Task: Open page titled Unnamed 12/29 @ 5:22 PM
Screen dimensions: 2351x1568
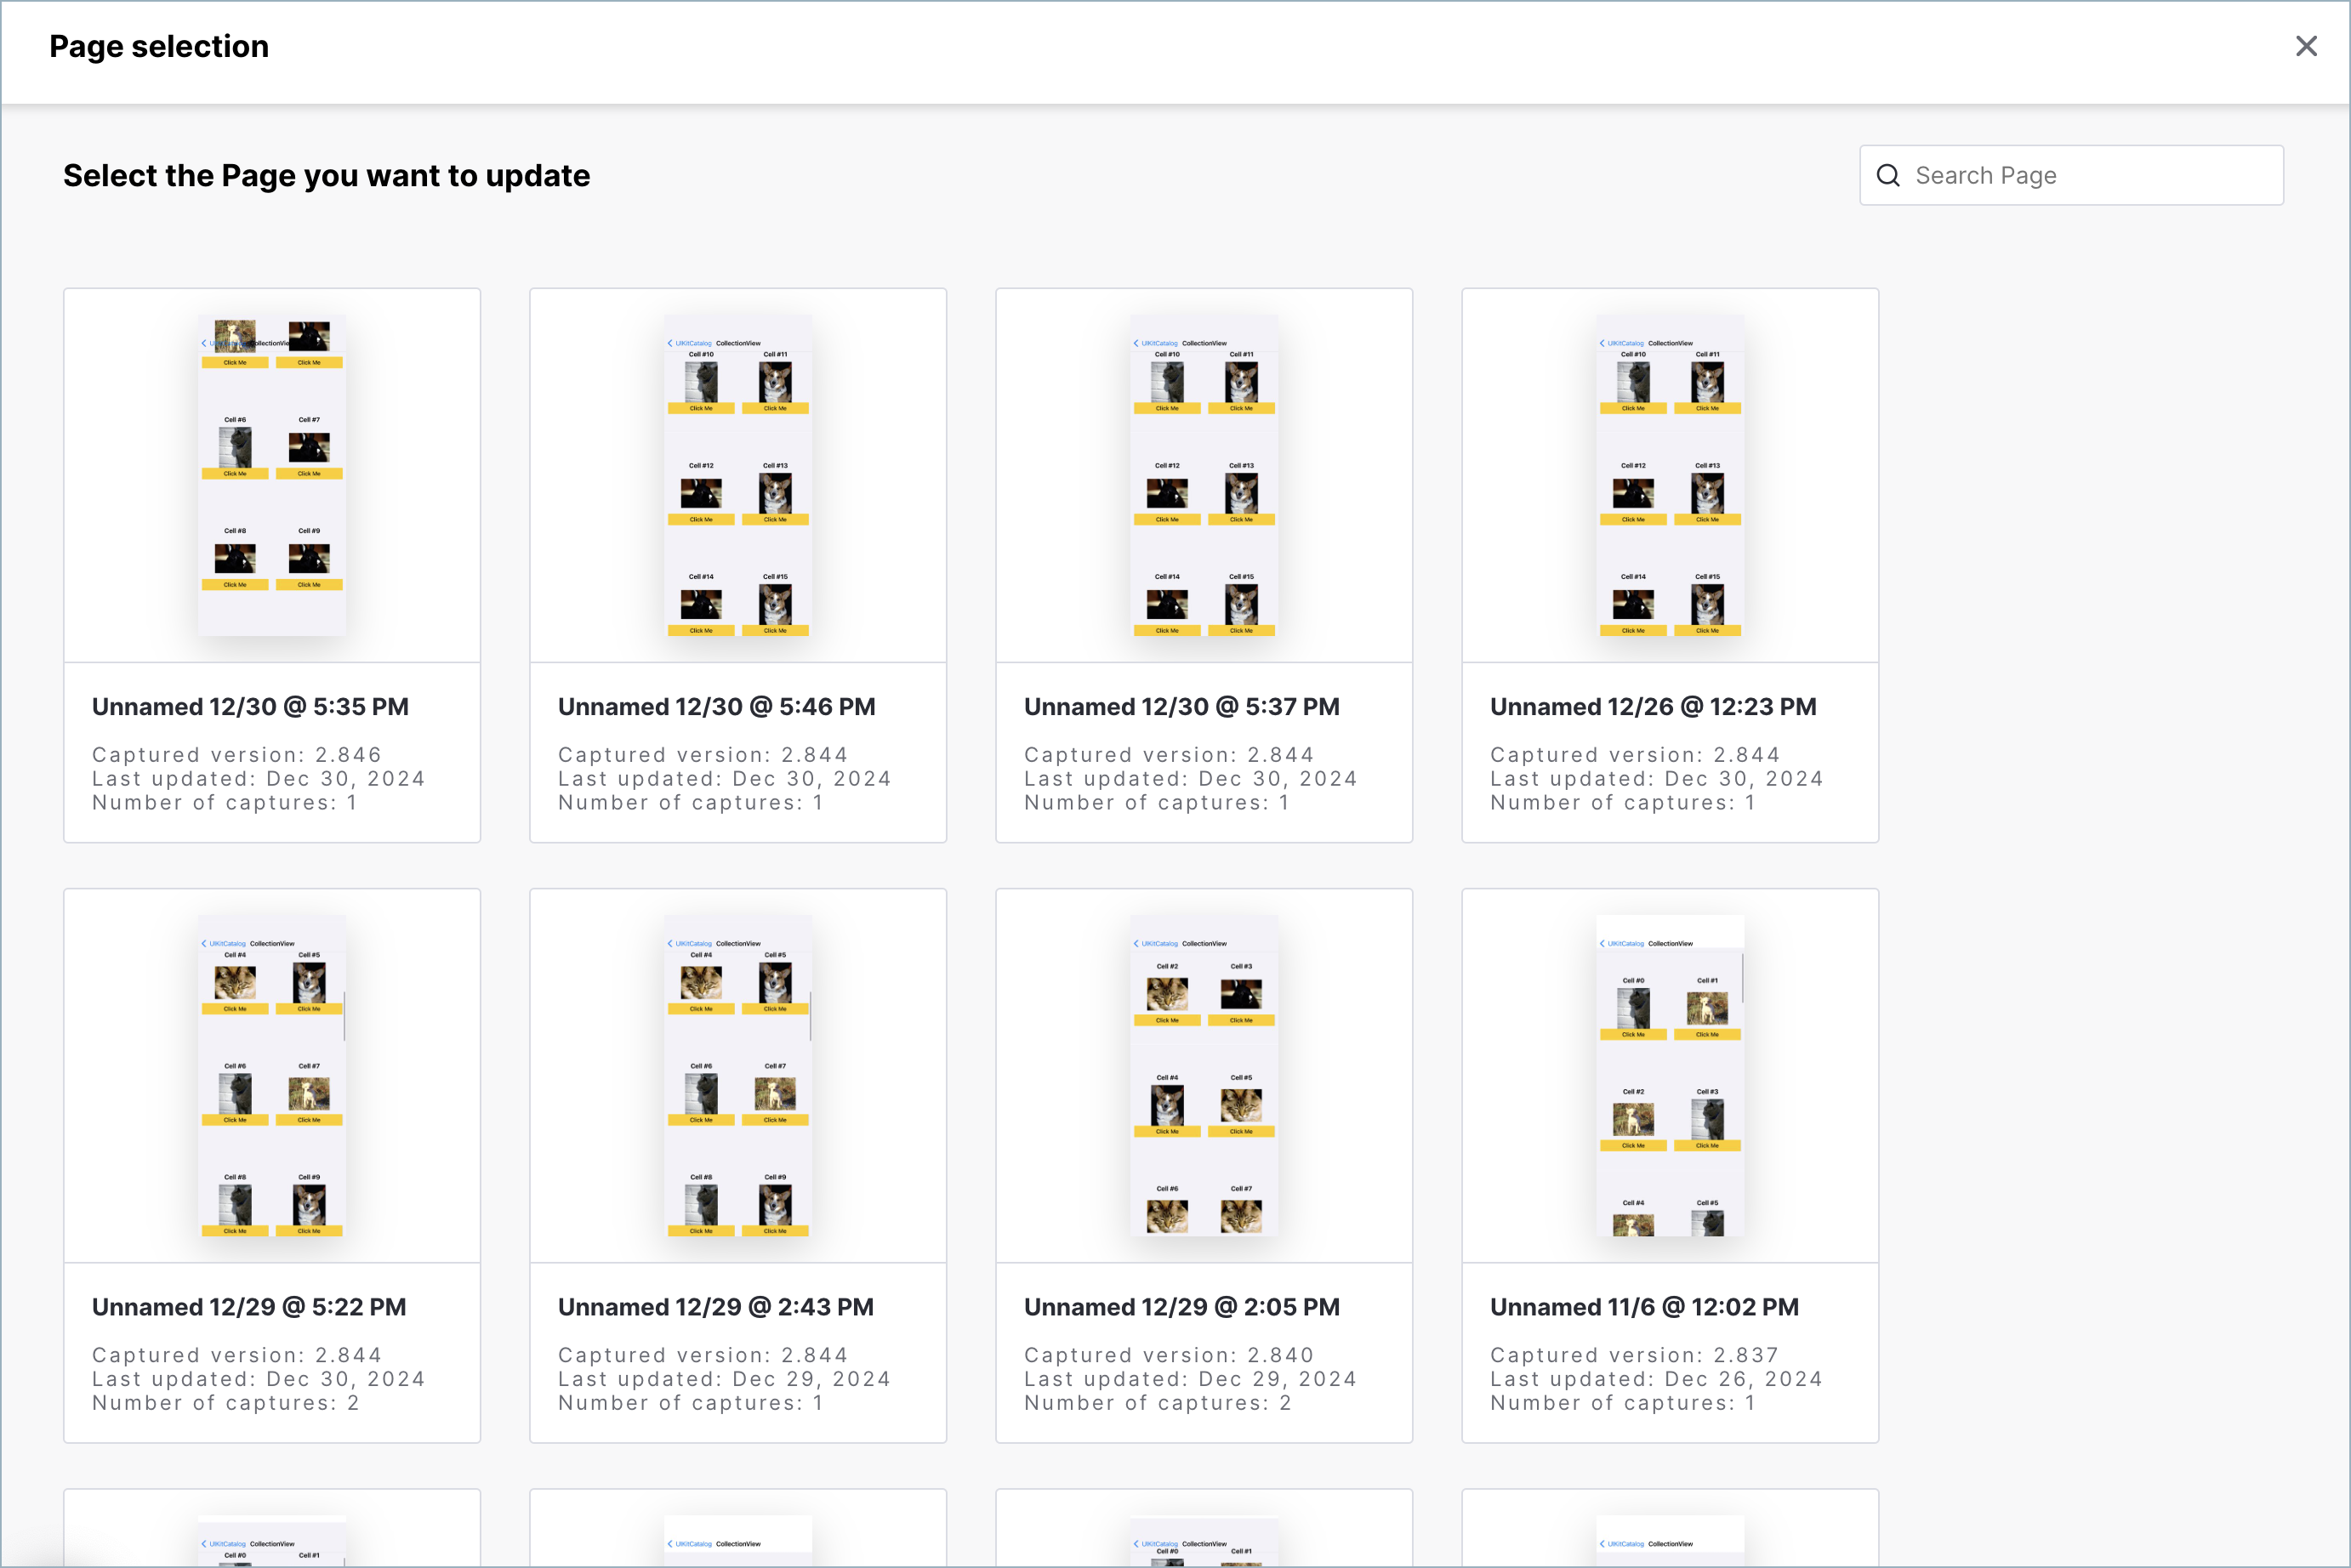Action: click(x=249, y=1307)
